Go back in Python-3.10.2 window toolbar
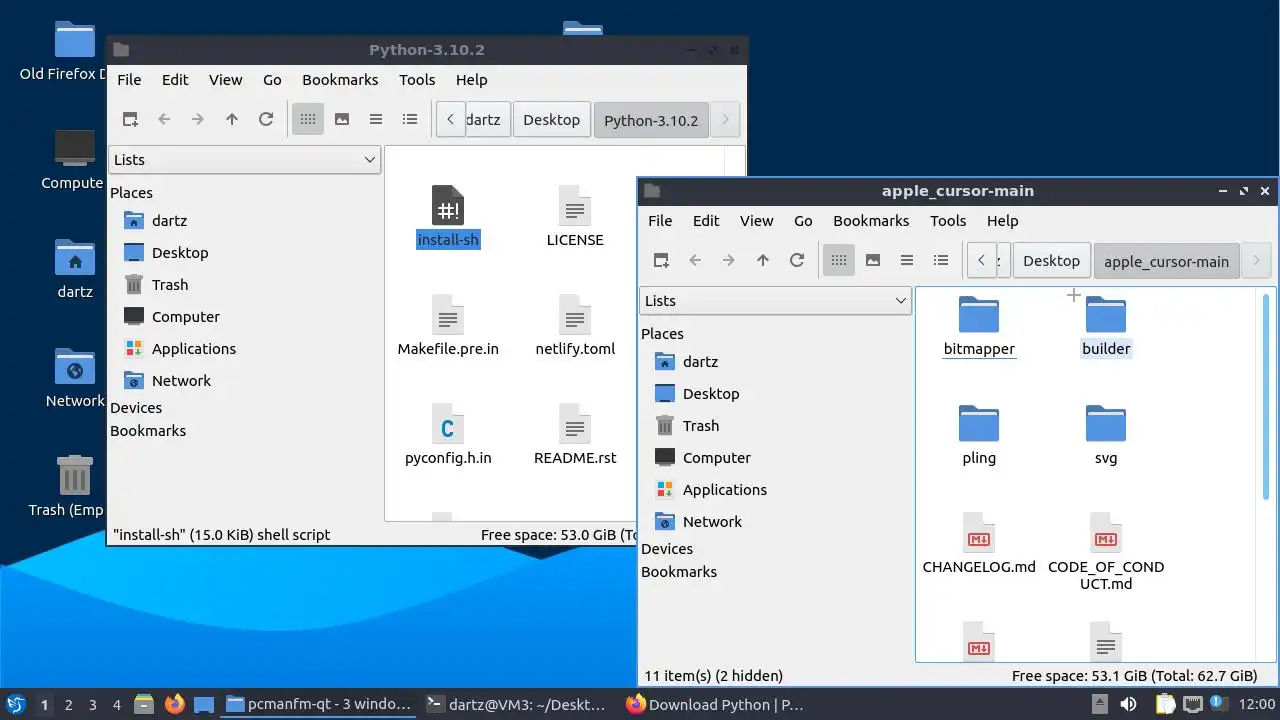The height and width of the screenshot is (720, 1280). (164, 119)
